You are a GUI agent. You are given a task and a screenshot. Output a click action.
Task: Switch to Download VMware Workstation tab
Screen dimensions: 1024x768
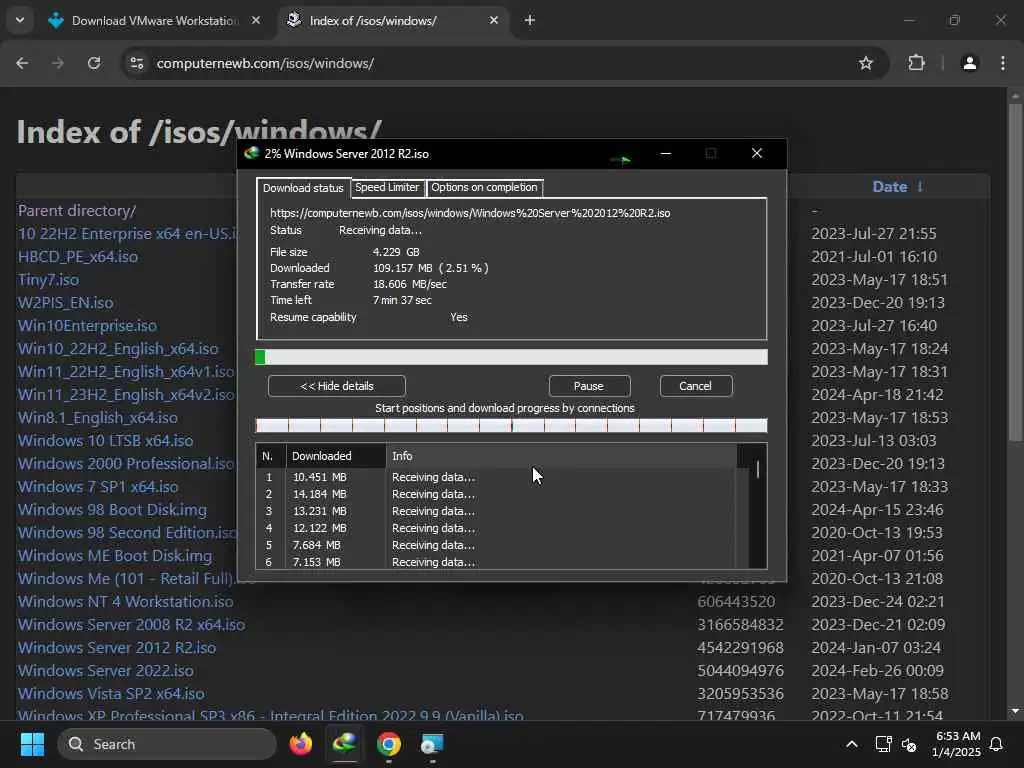pyautogui.click(x=153, y=21)
